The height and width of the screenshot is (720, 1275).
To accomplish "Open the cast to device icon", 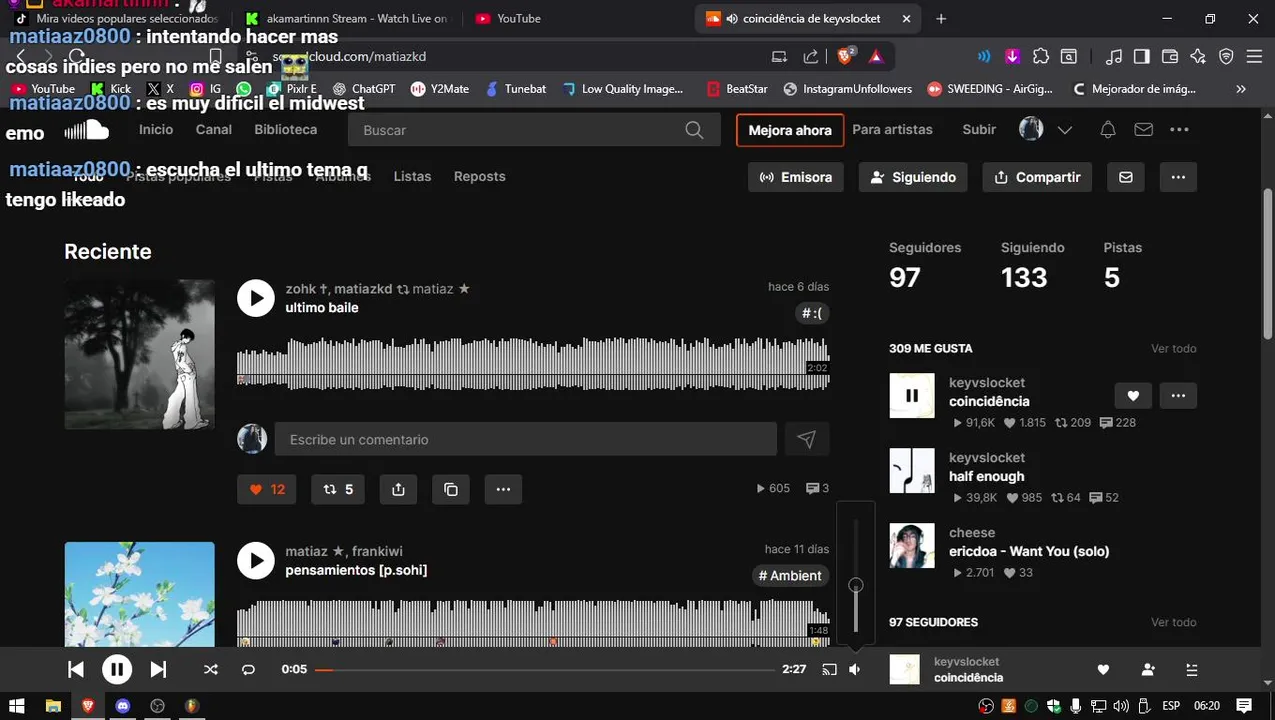I will click(829, 670).
